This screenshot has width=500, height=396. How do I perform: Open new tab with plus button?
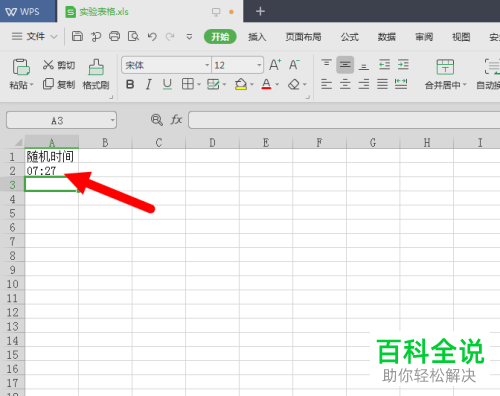tap(260, 11)
